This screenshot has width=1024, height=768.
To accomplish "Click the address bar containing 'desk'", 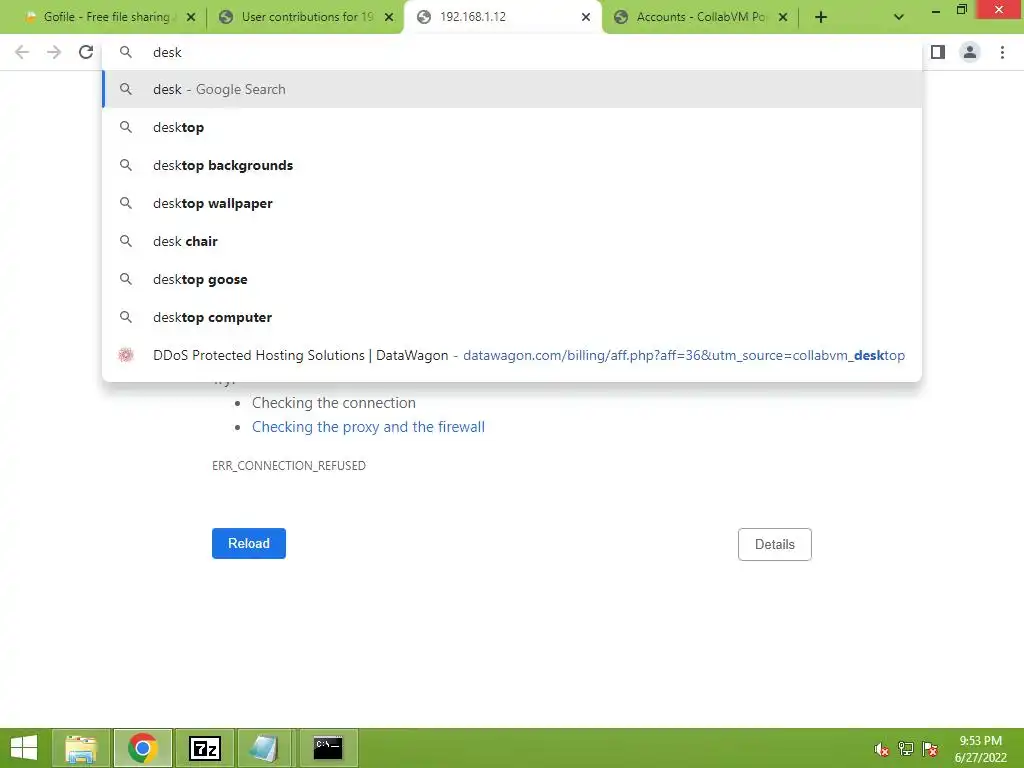I will (x=512, y=52).
